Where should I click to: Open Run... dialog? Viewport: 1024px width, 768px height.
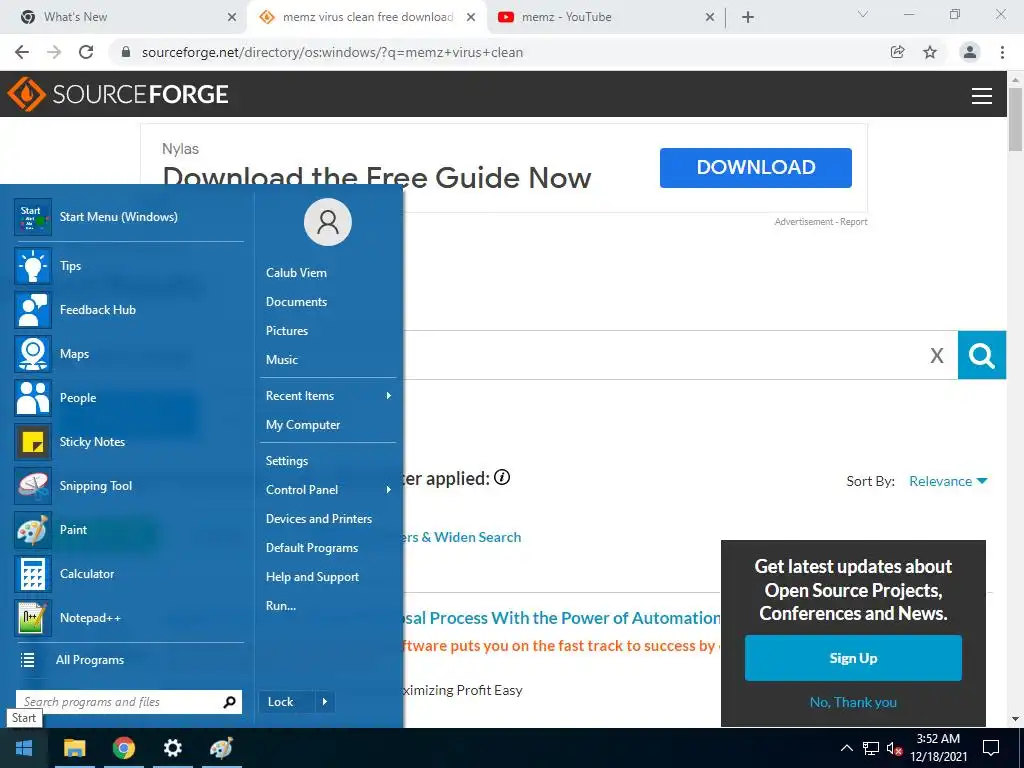[281, 605]
